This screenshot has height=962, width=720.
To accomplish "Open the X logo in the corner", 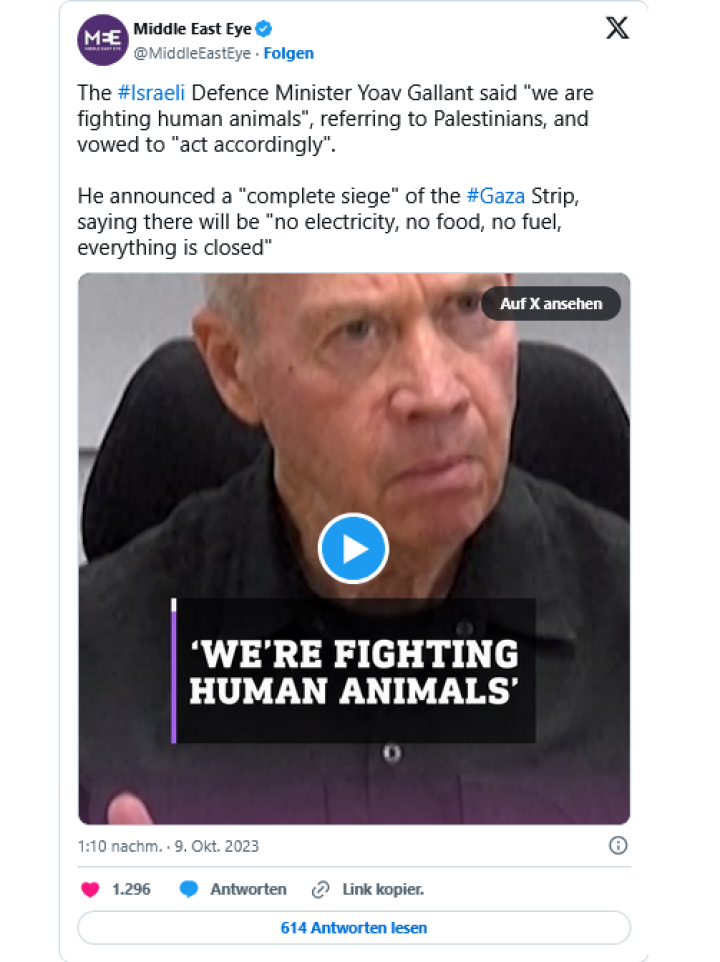I will (617, 29).
